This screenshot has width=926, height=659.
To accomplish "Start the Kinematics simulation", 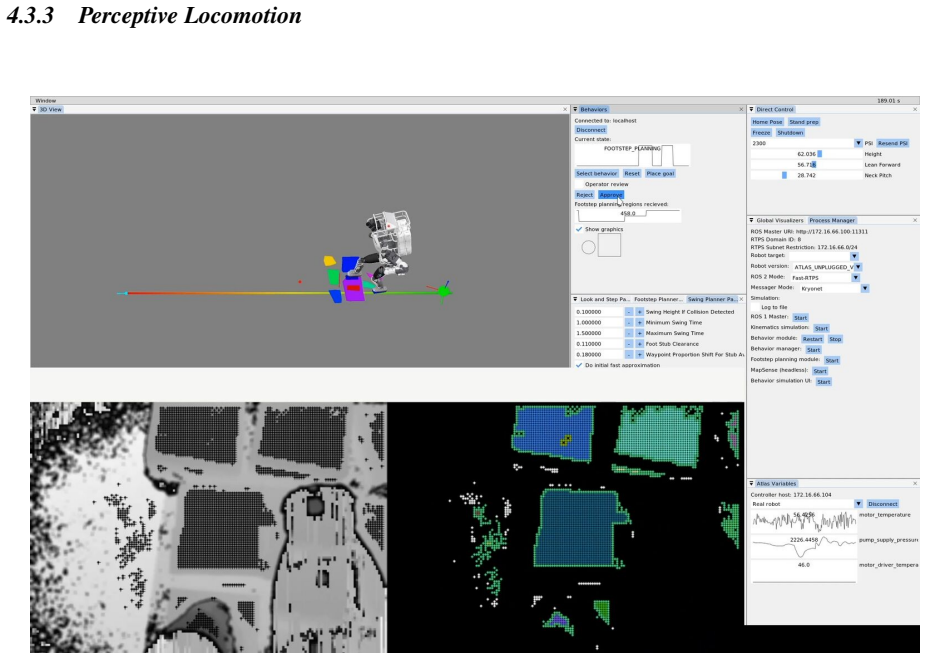I will click(821, 328).
